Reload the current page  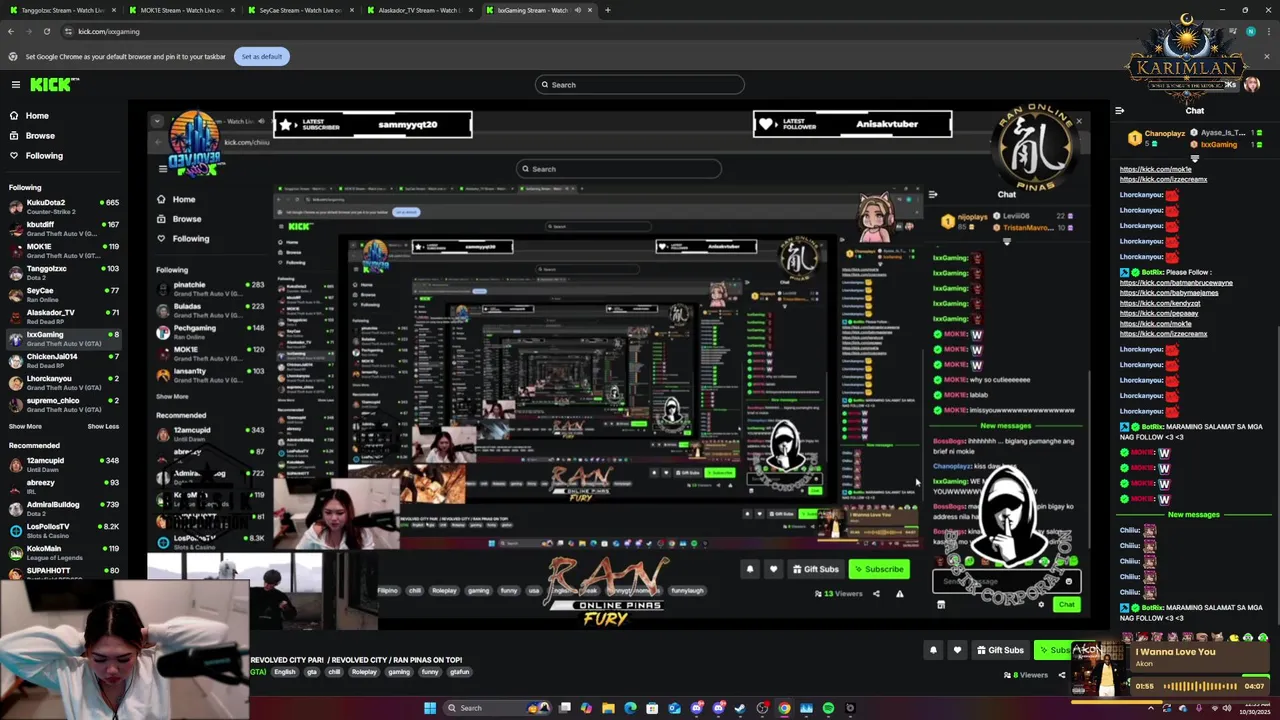tap(46, 31)
